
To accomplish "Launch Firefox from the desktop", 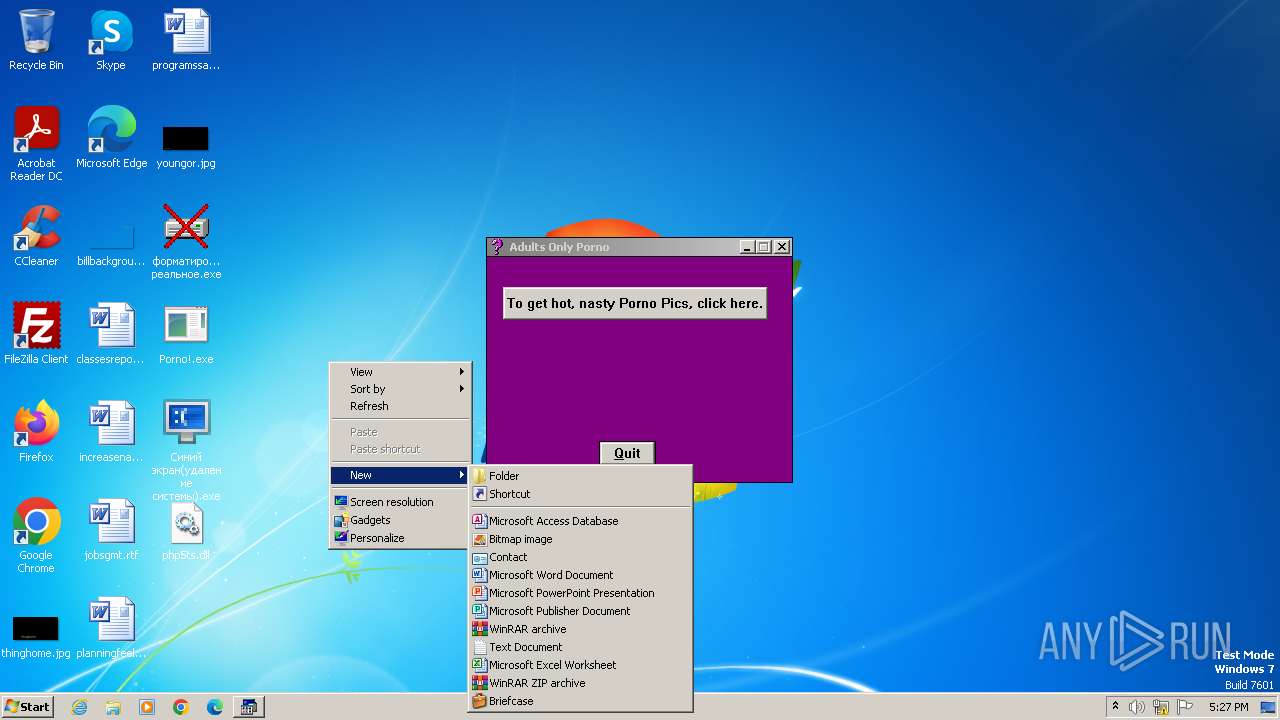I will pos(36,432).
